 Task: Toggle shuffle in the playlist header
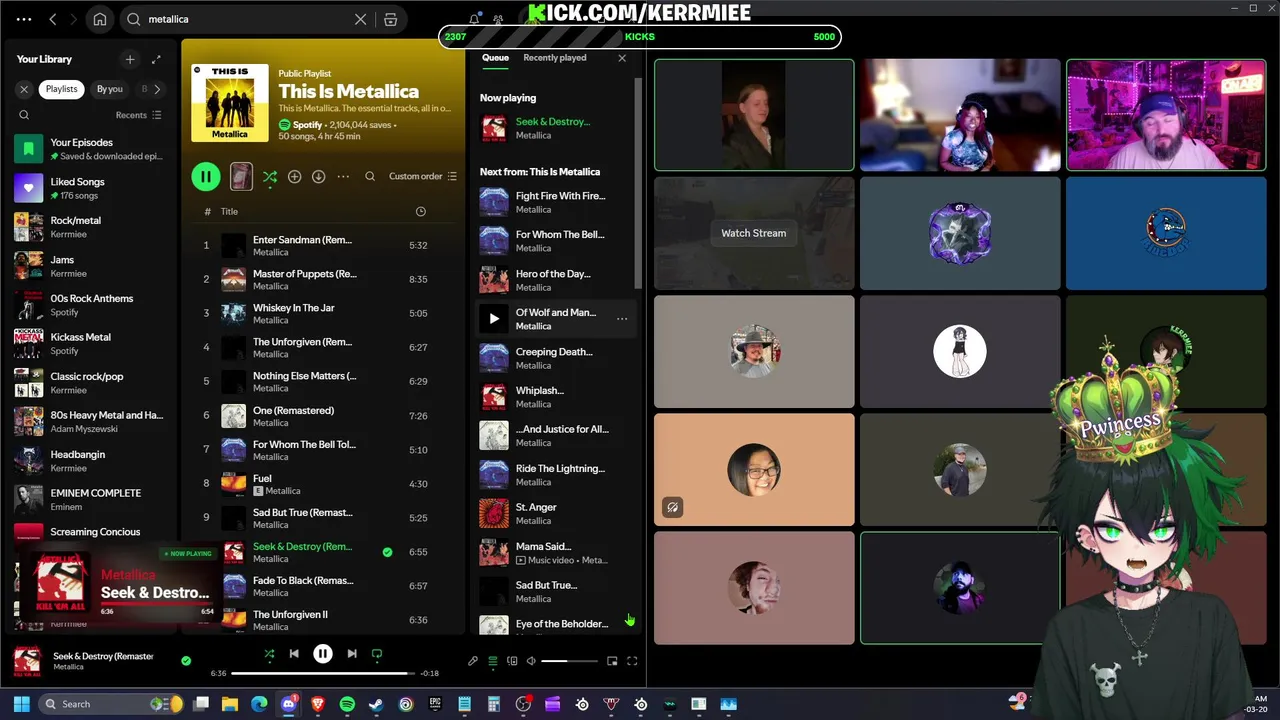(270, 177)
